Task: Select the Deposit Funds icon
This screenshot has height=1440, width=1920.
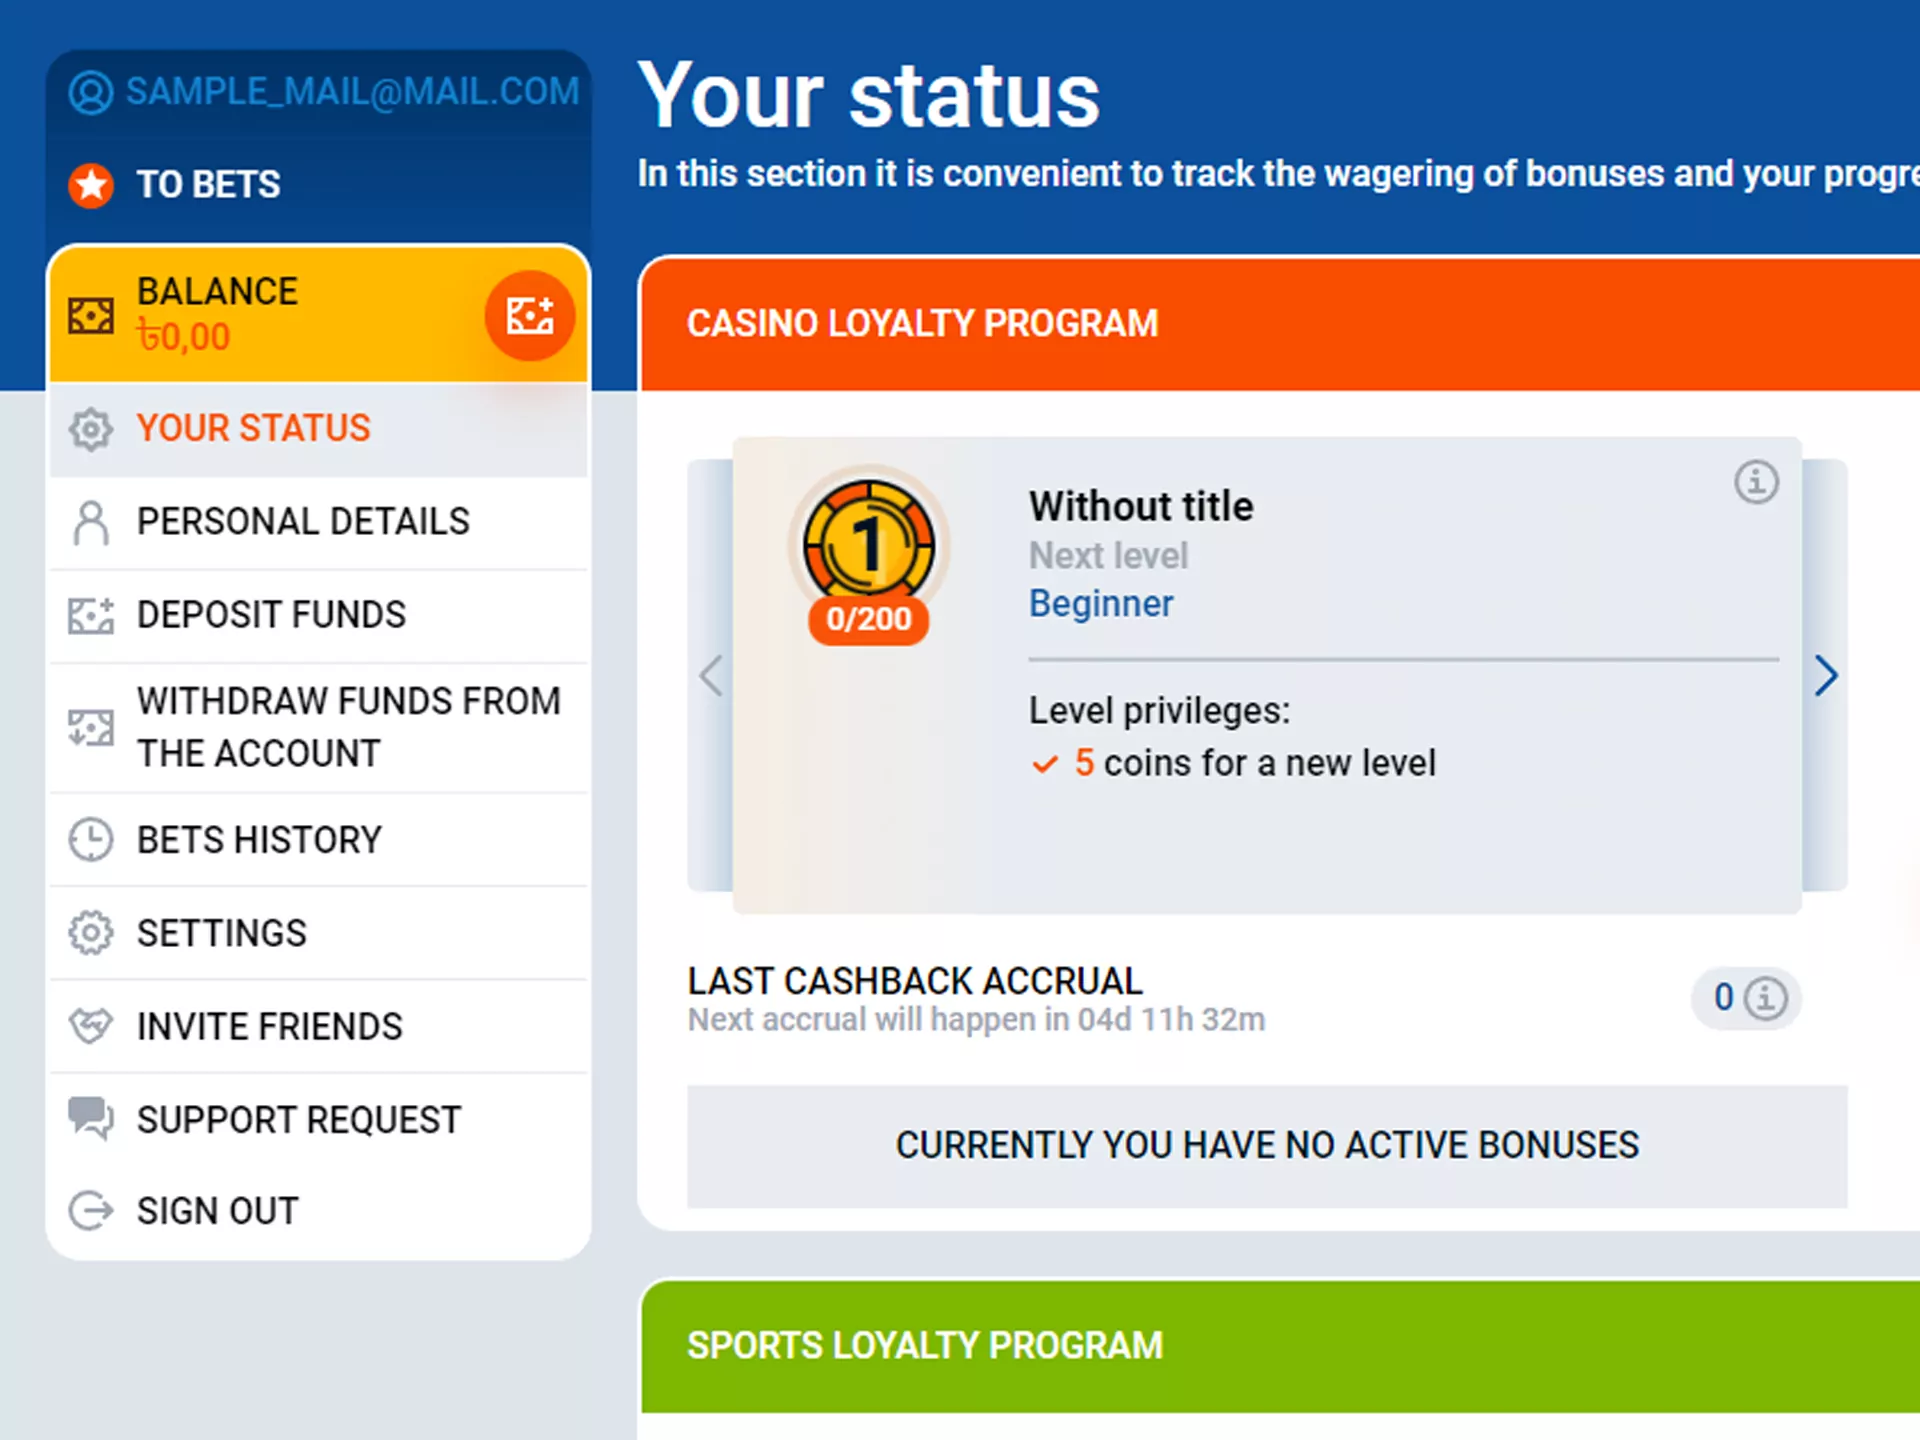Action: [x=94, y=613]
